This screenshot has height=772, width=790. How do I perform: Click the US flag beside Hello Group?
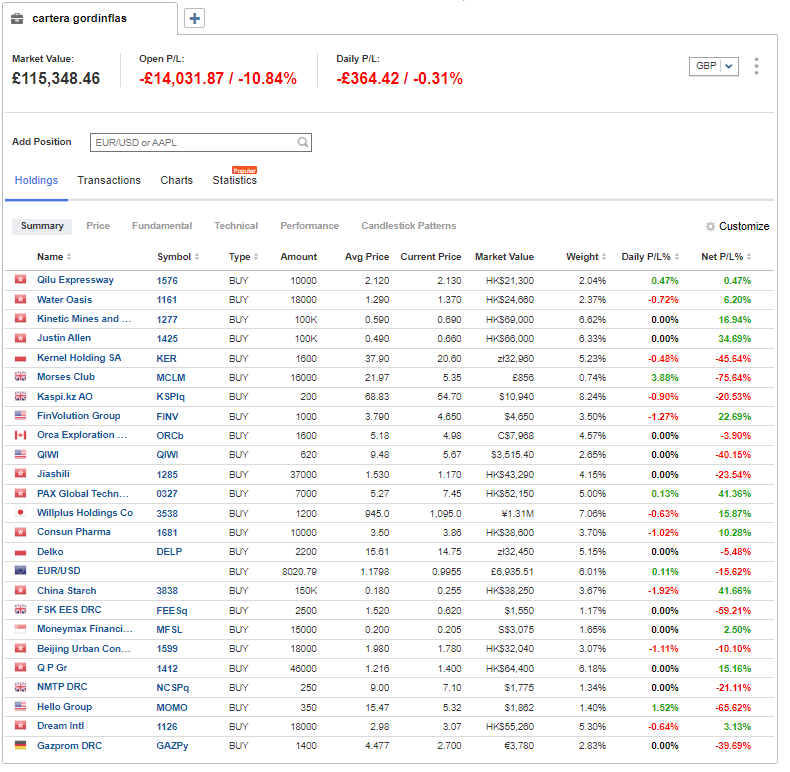click(20, 707)
